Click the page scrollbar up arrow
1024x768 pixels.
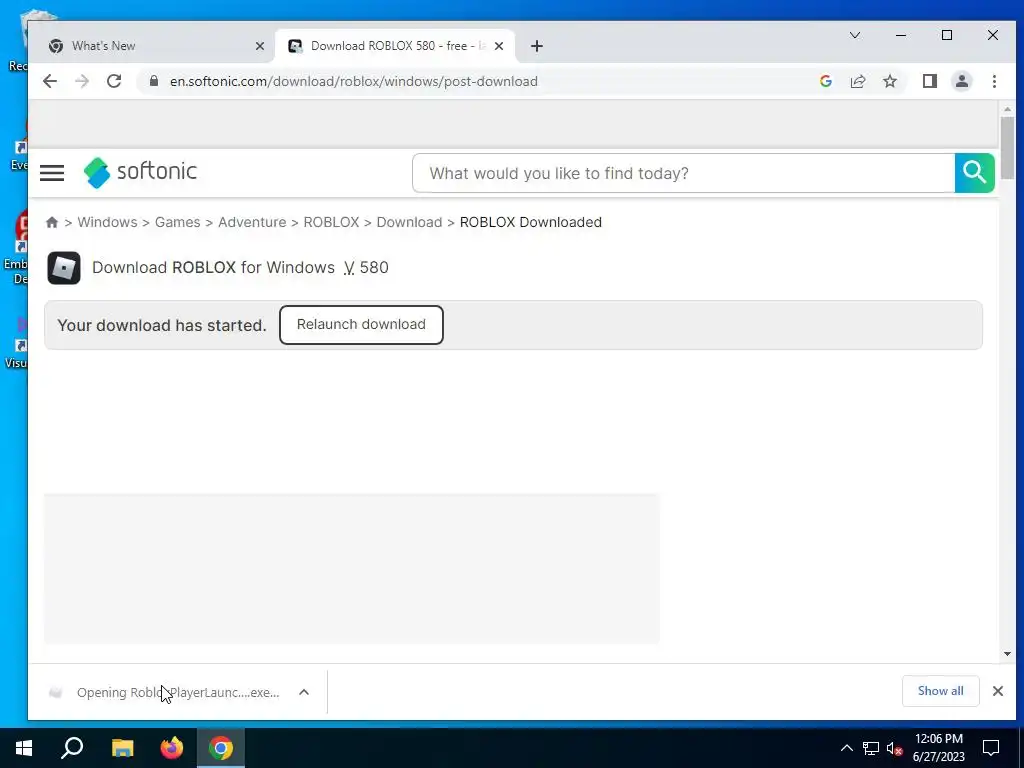pyautogui.click(x=1007, y=109)
